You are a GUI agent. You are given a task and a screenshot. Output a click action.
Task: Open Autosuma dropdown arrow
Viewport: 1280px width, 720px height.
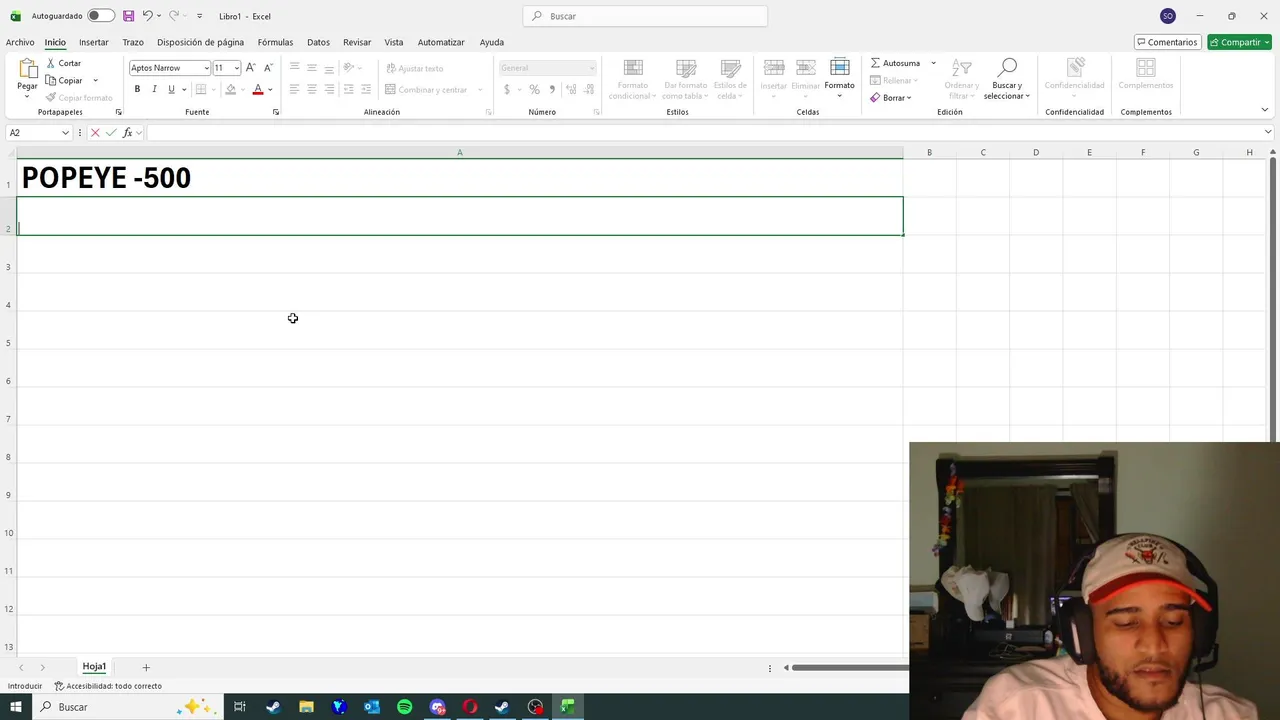tap(933, 63)
